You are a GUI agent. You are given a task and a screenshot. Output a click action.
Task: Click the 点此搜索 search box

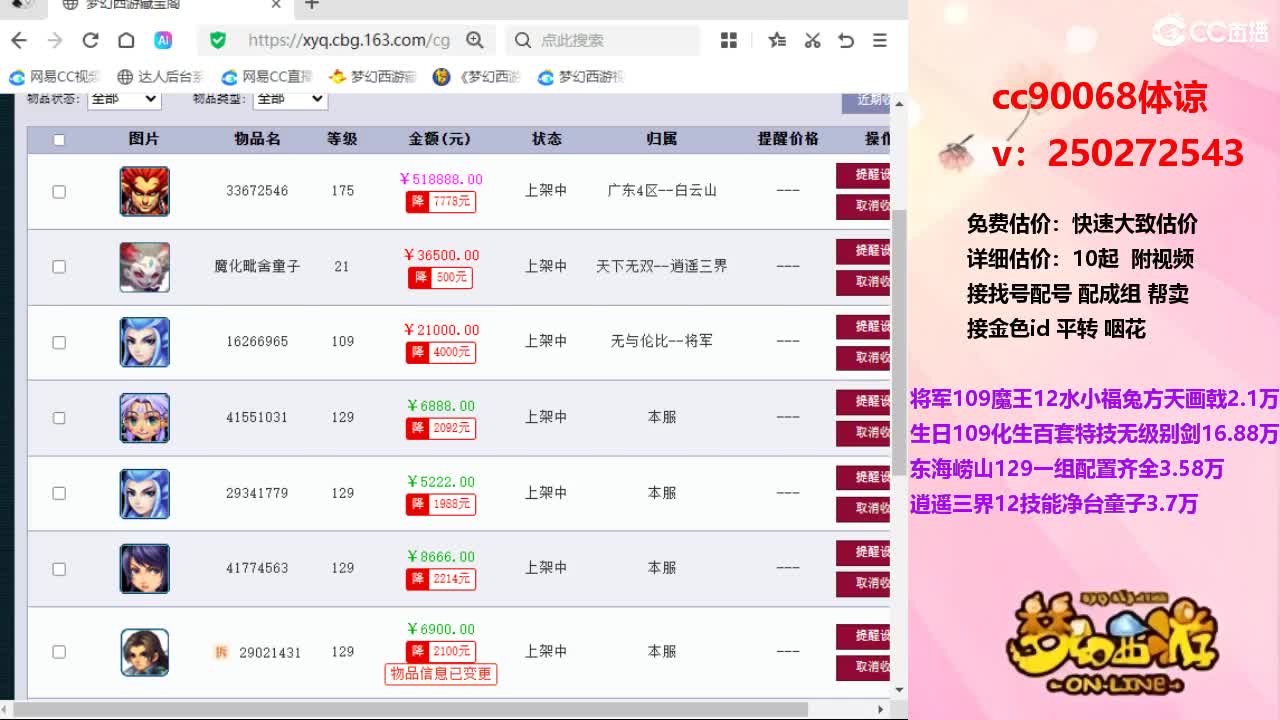coord(603,40)
